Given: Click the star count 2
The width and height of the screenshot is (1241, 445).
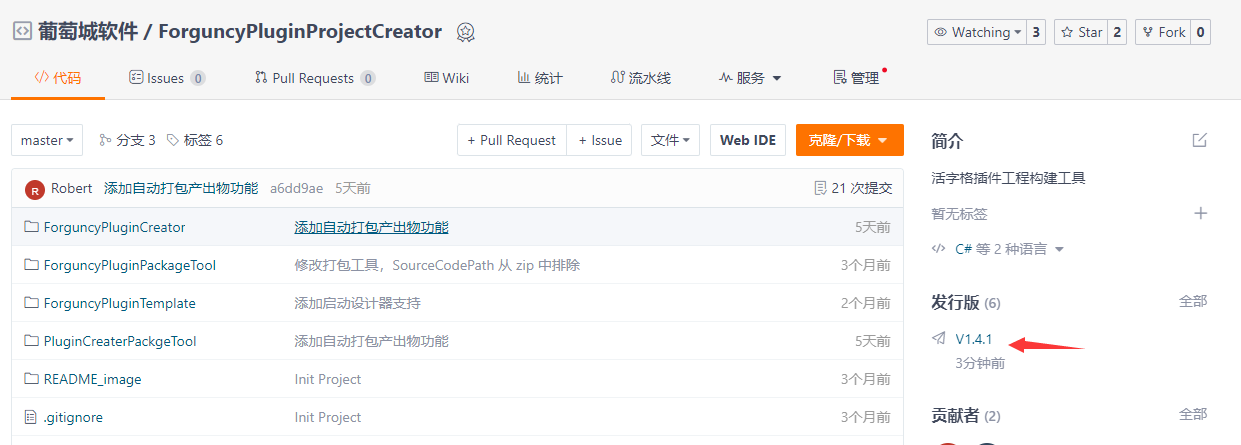Looking at the screenshot, I should (1116, 32).
